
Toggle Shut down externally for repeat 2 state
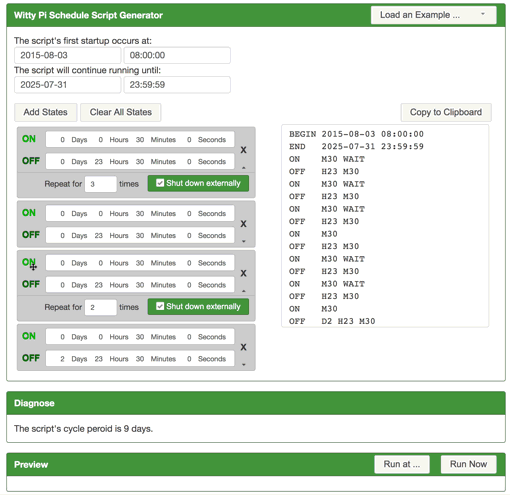tap(160, 306)
